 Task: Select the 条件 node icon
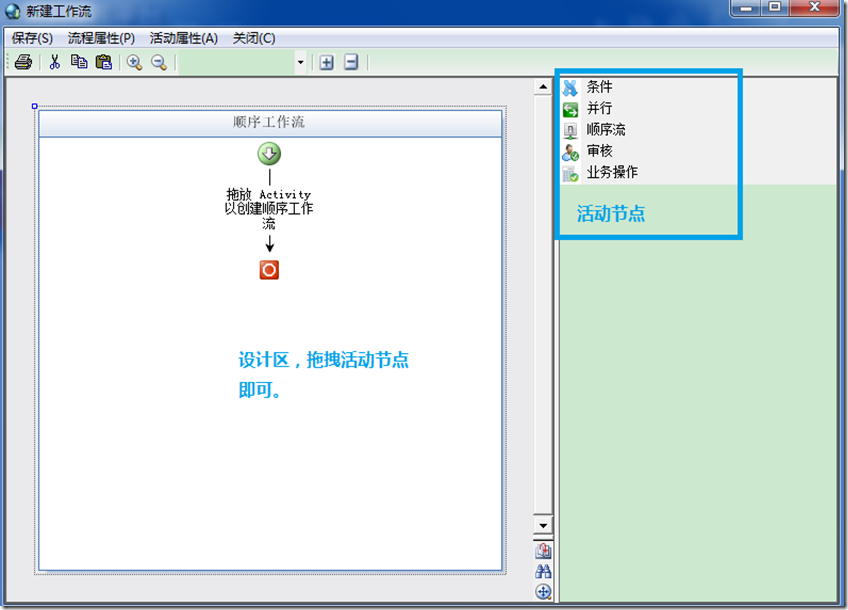pyautogui.click(x=570, y=88)
